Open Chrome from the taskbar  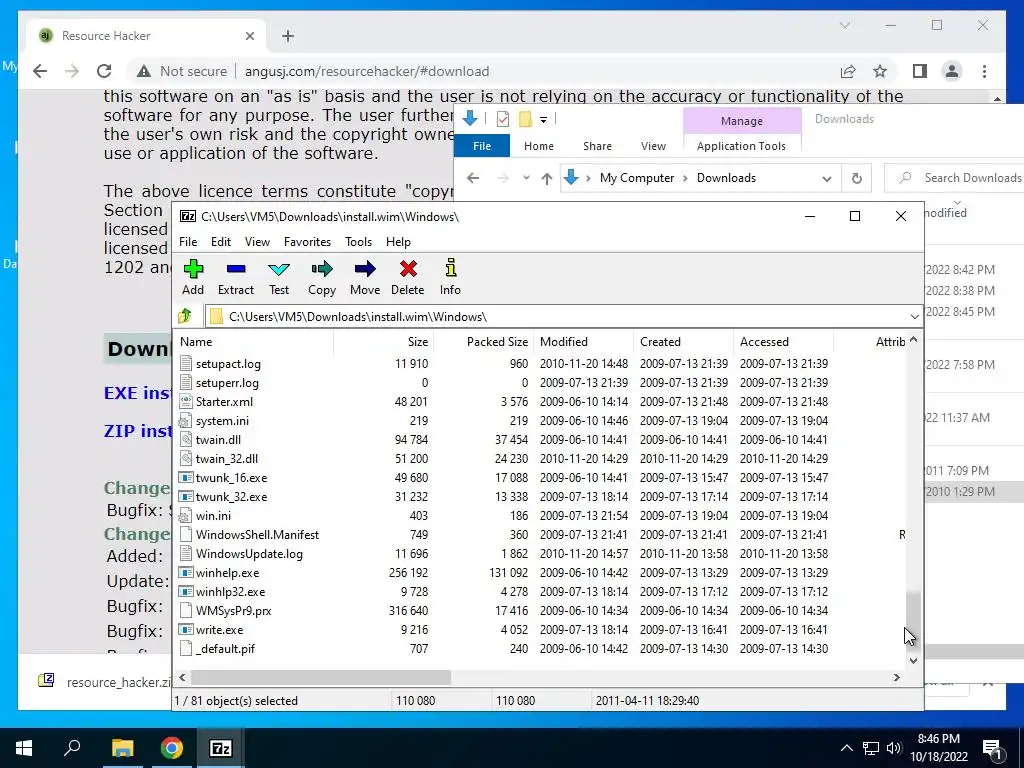coord(172,748)
